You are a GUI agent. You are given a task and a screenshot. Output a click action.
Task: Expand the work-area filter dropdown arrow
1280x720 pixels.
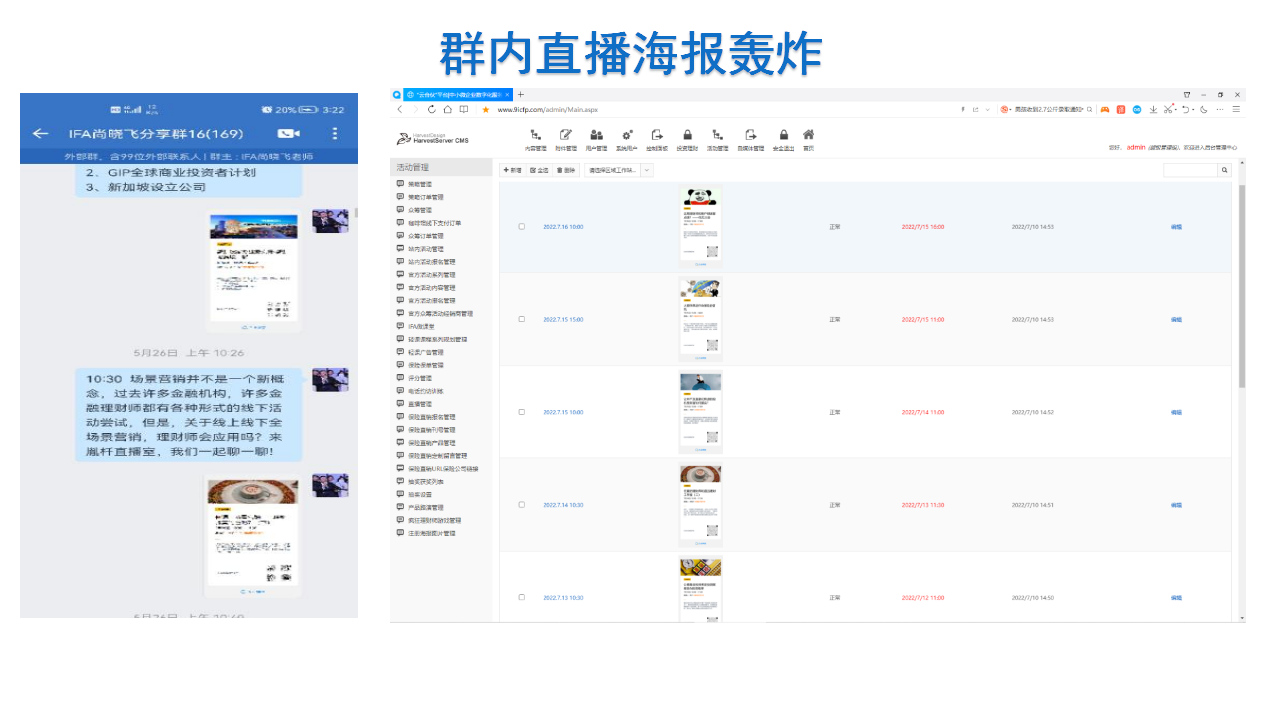pos(646,171)
